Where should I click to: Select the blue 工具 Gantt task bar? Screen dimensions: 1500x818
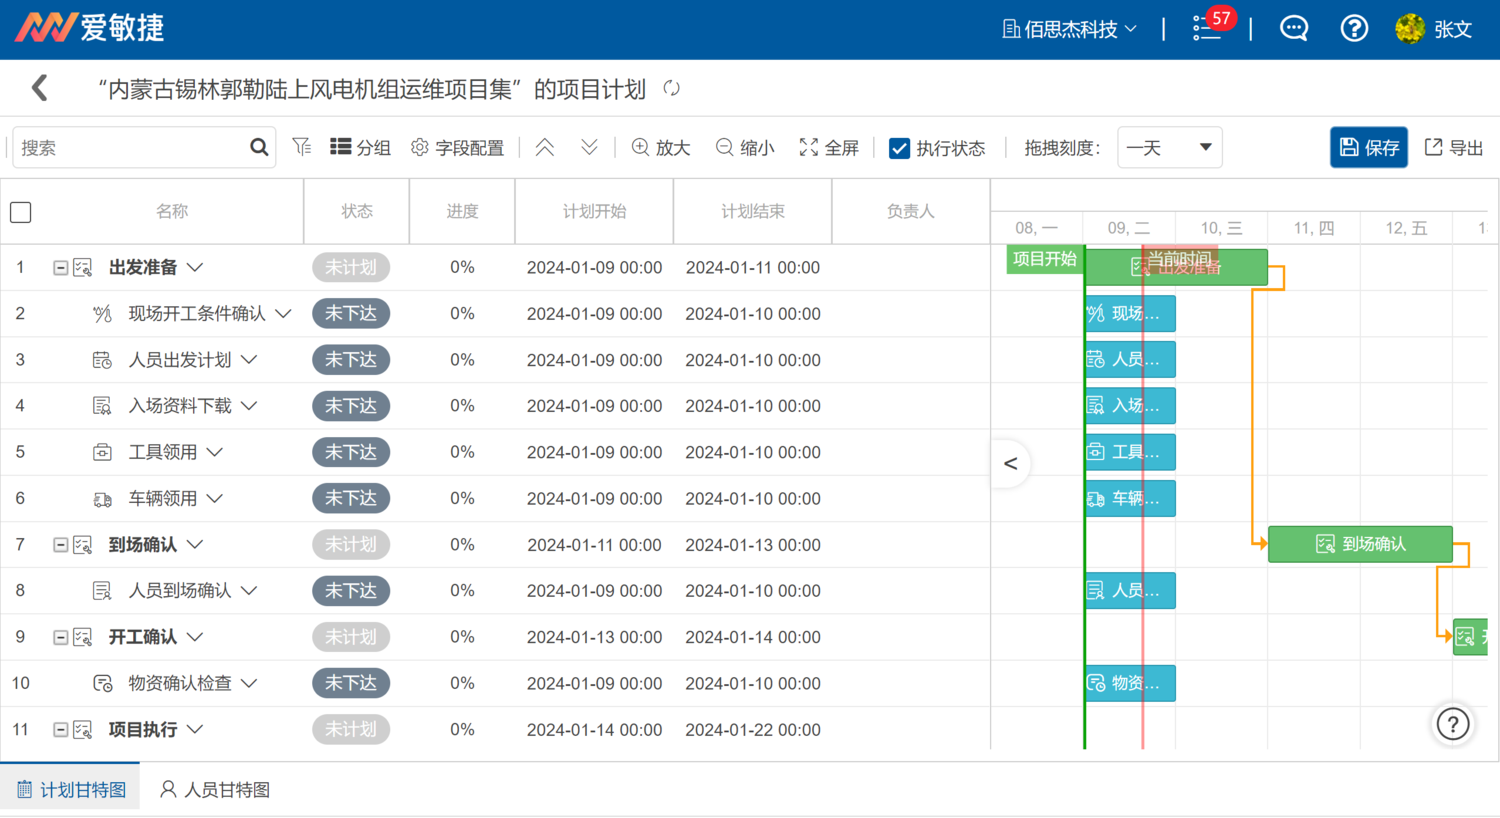coord(1130,452)
